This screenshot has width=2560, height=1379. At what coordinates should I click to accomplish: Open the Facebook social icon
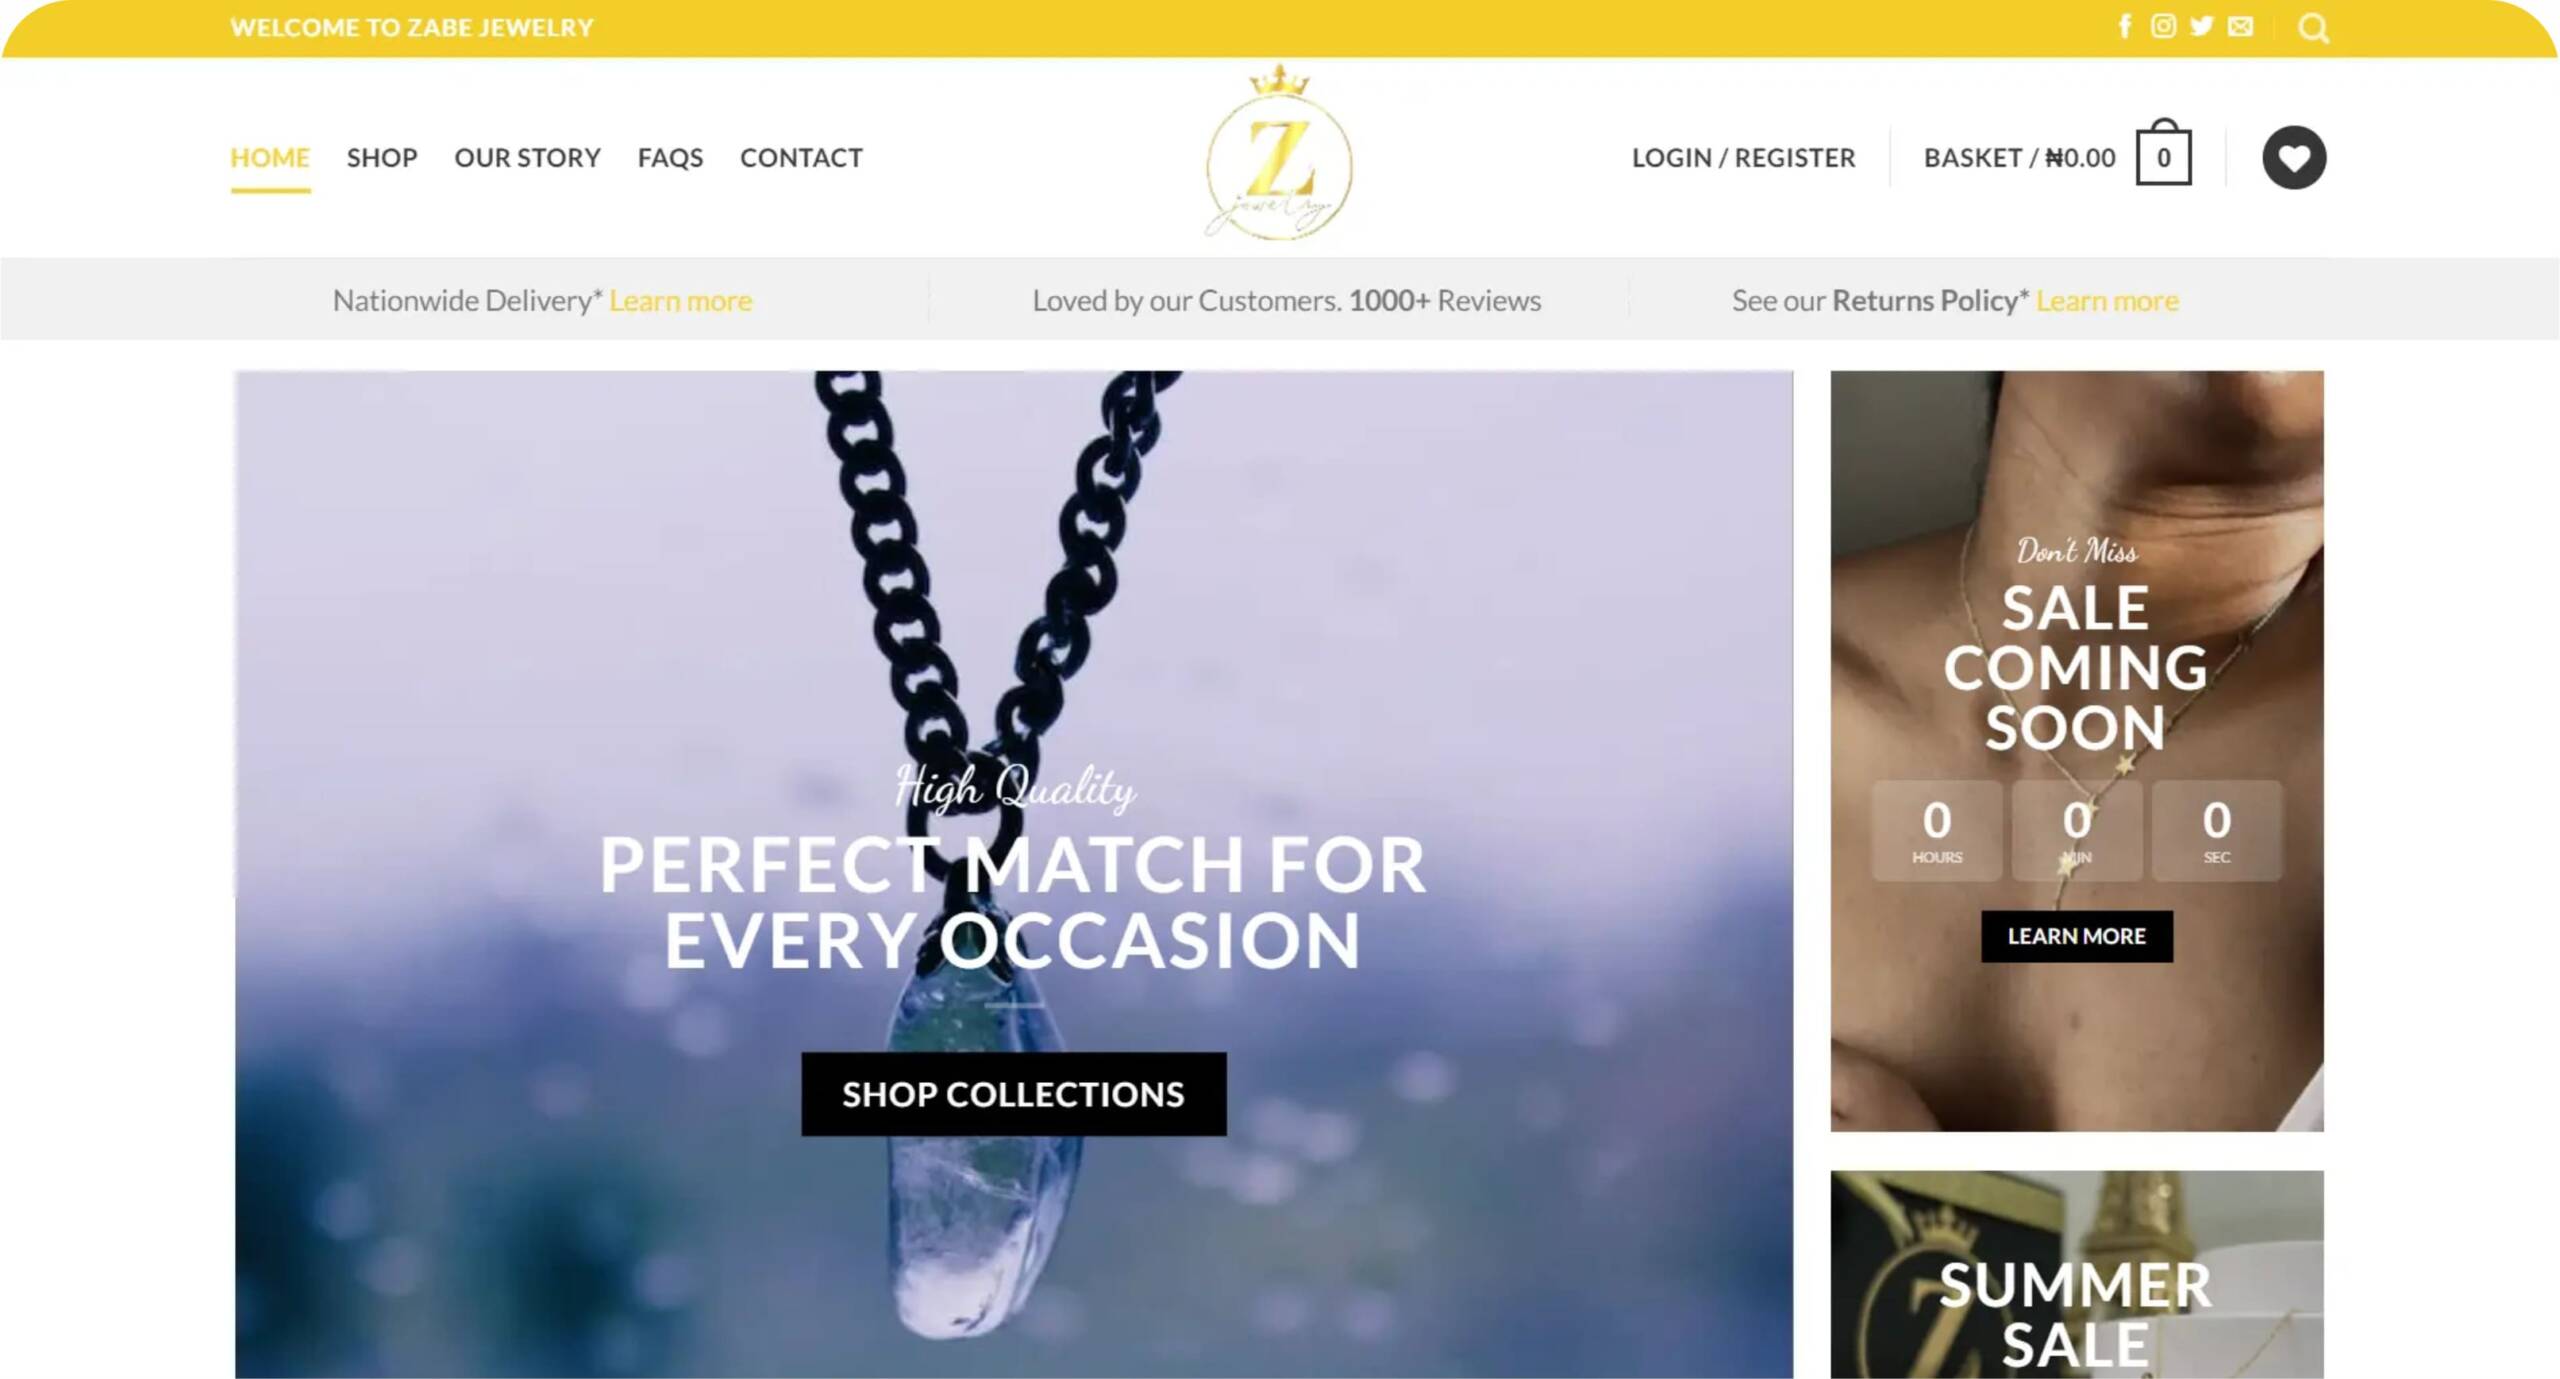point(2125,26)
